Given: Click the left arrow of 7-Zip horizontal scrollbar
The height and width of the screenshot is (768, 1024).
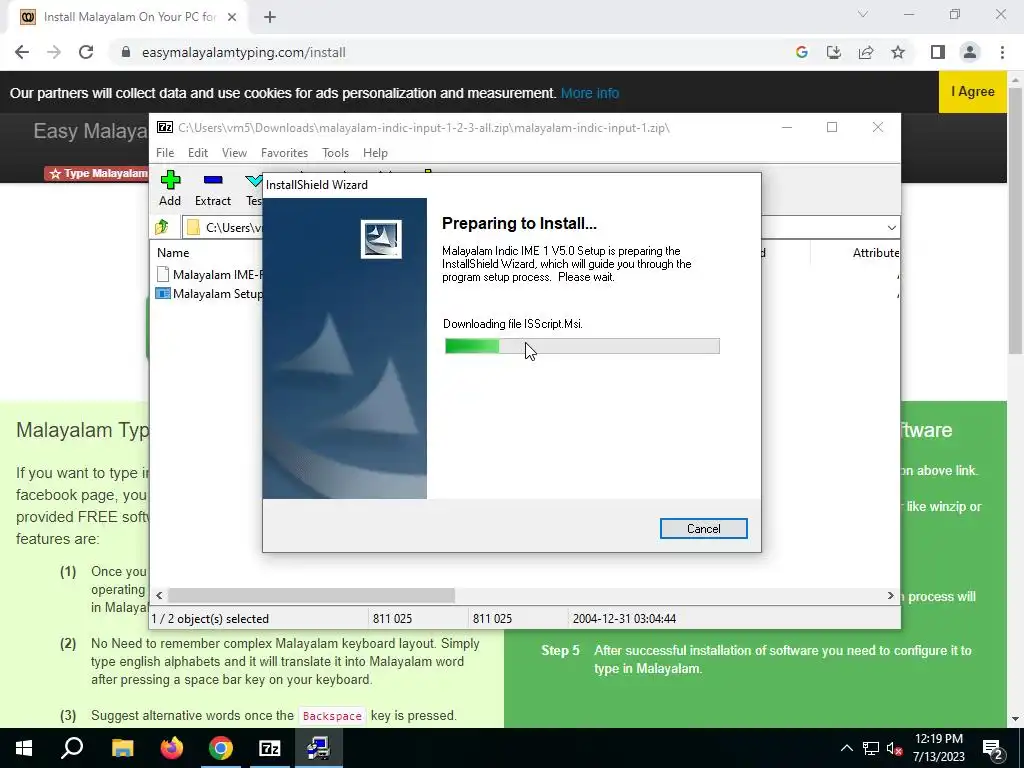Looking at the screenshot, I should click(x=159, y=596).
